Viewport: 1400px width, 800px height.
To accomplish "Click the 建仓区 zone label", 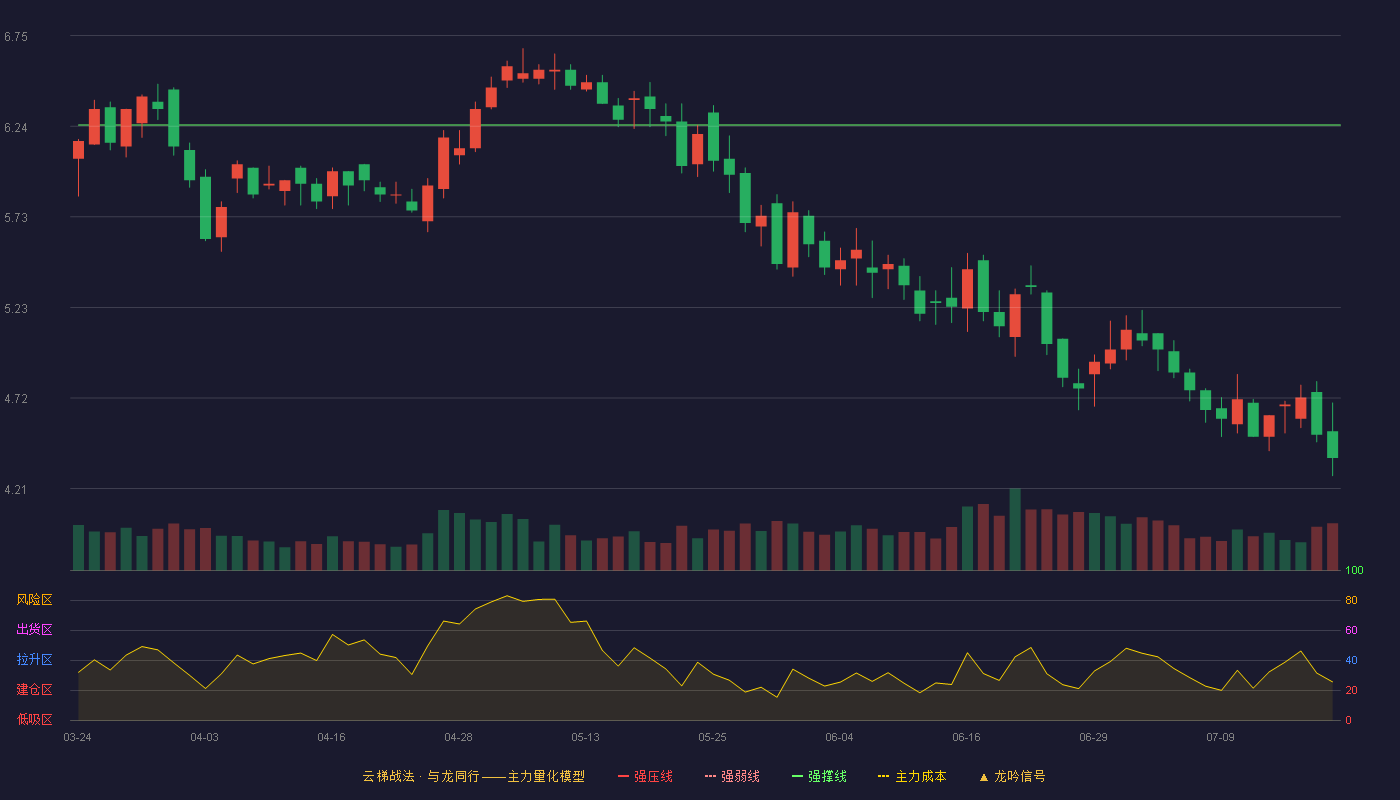I will [34, 690].
